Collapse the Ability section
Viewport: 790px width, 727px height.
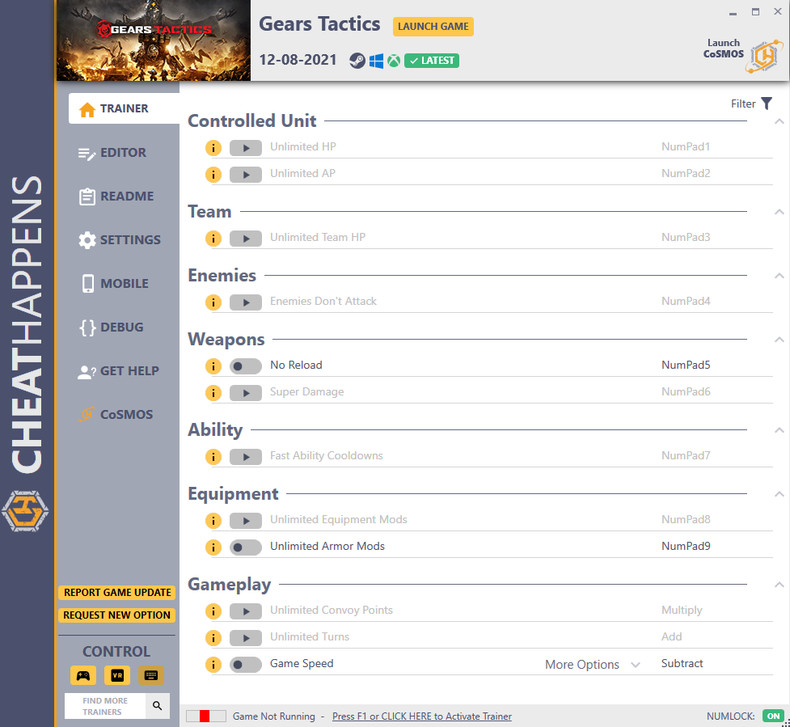779,430
